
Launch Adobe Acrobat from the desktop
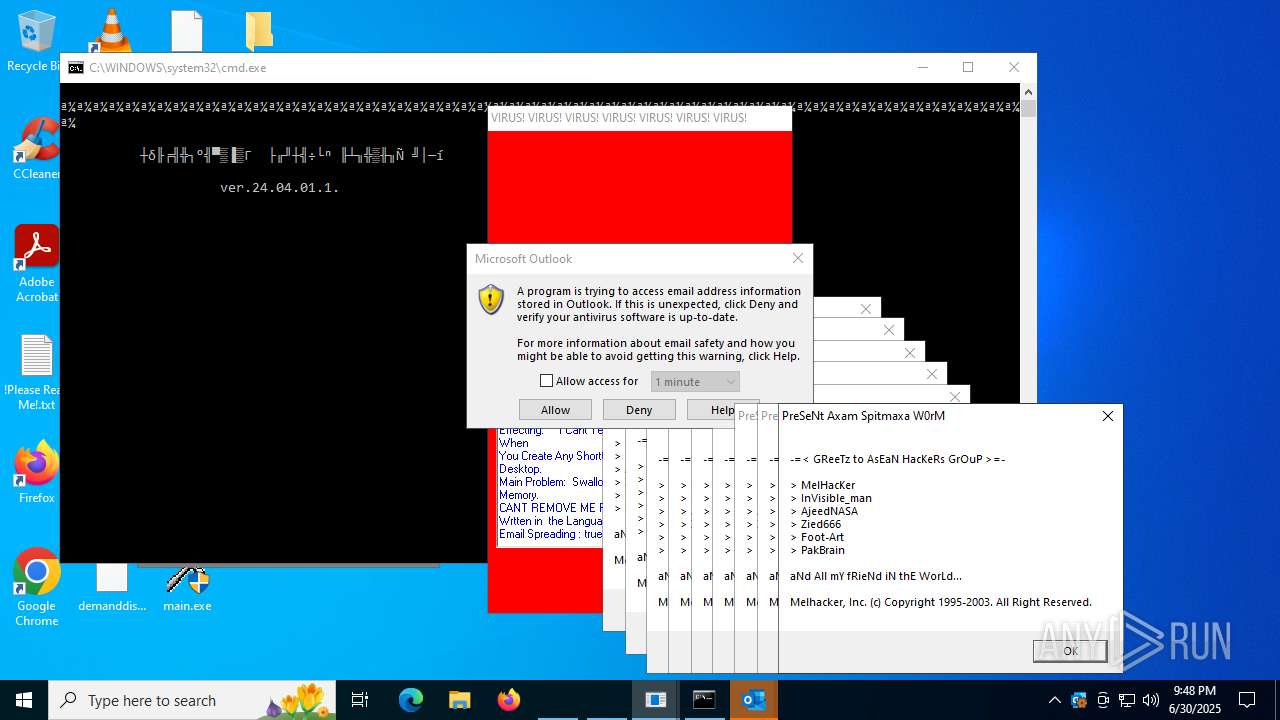point(36,263)
